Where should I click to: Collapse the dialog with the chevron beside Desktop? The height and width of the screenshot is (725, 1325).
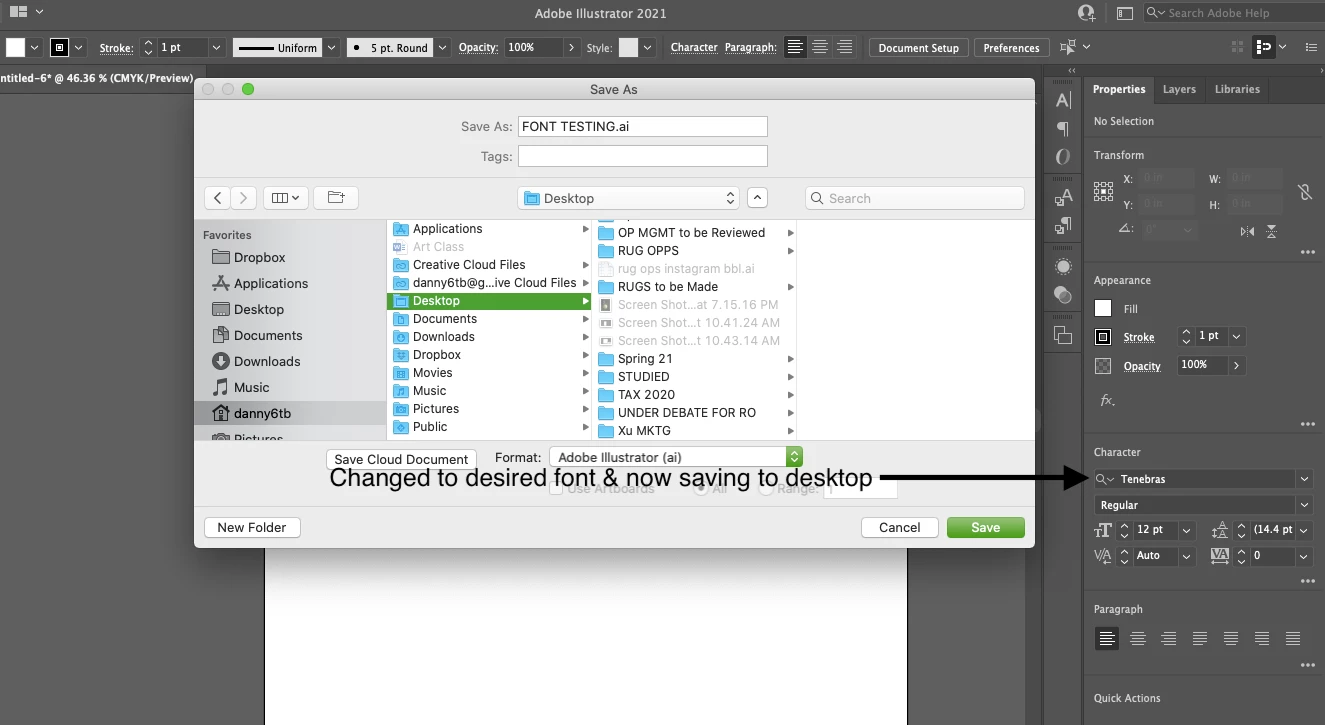point(758,198)
